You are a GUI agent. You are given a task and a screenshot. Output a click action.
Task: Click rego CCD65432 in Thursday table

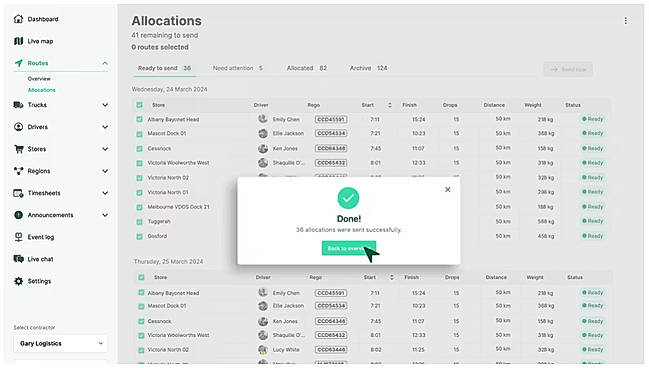(331, 335)
